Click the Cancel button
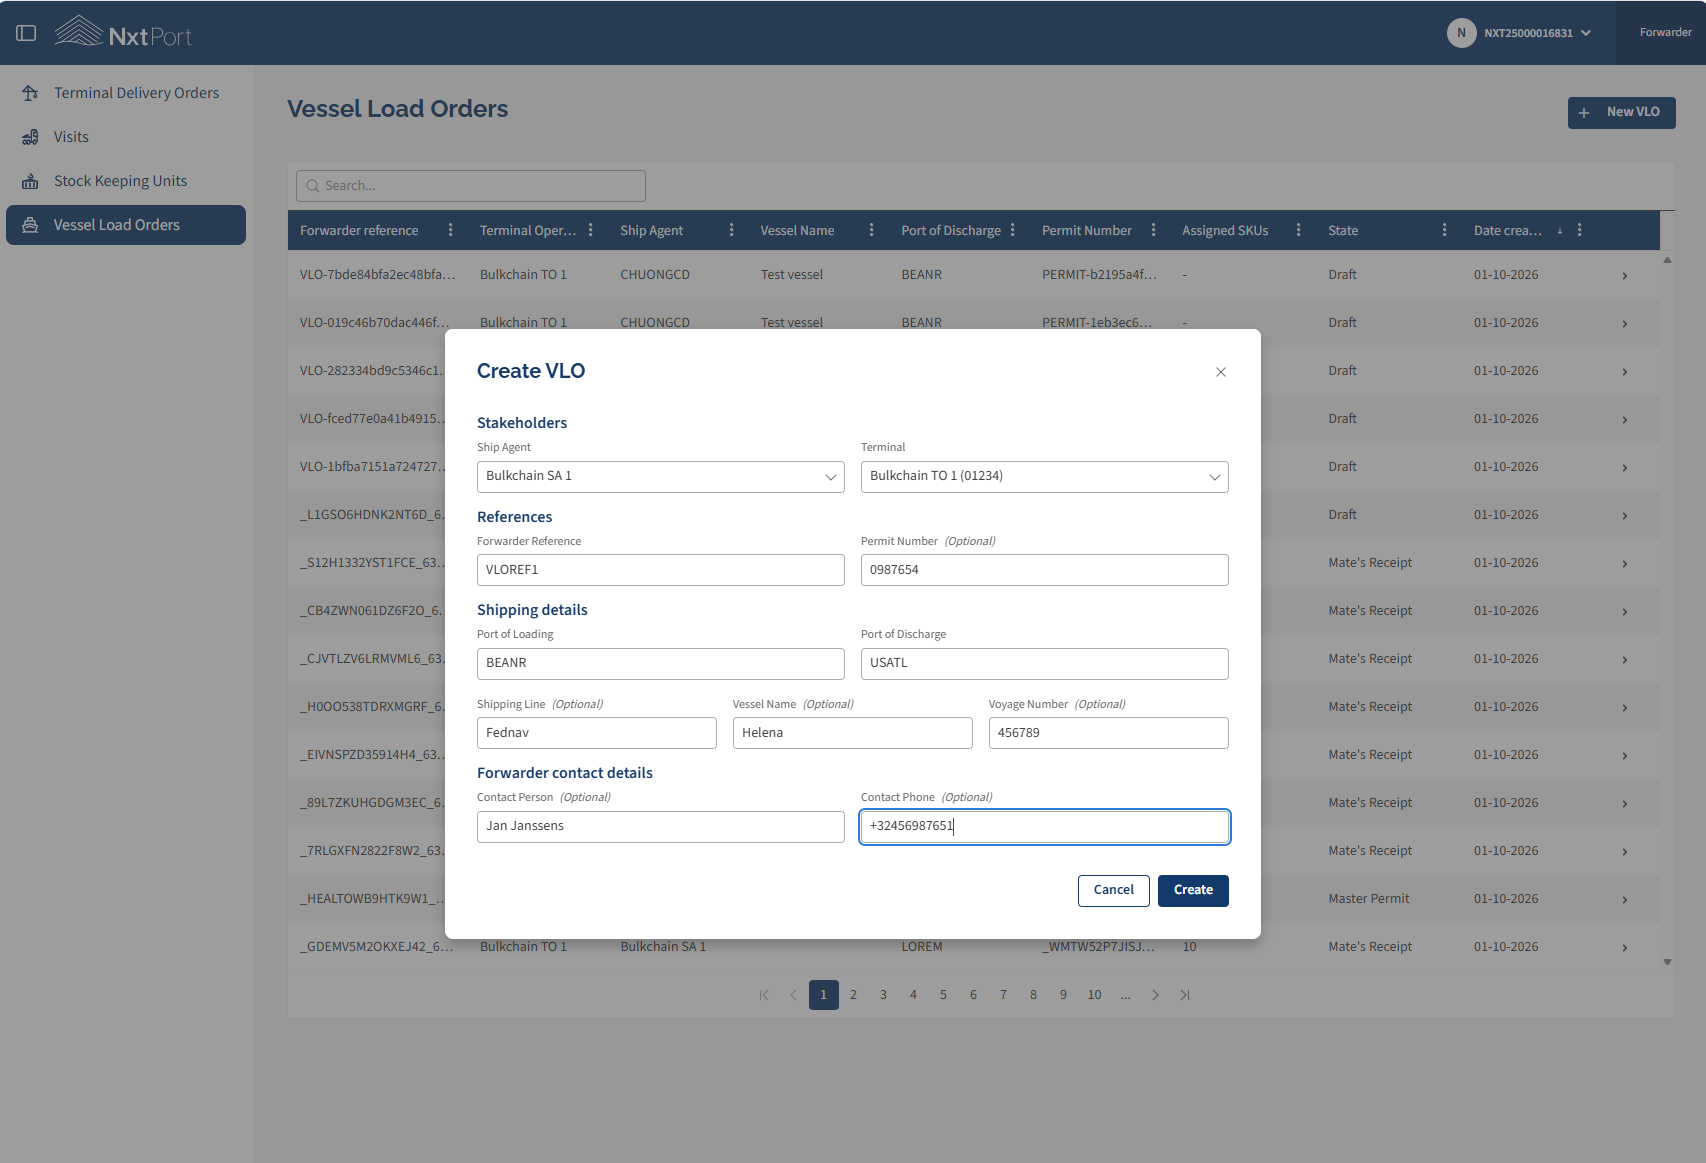Image resolution: width=1706 pixels, height=1163 pixels. pyautogui.click(x=1114, y=891)
